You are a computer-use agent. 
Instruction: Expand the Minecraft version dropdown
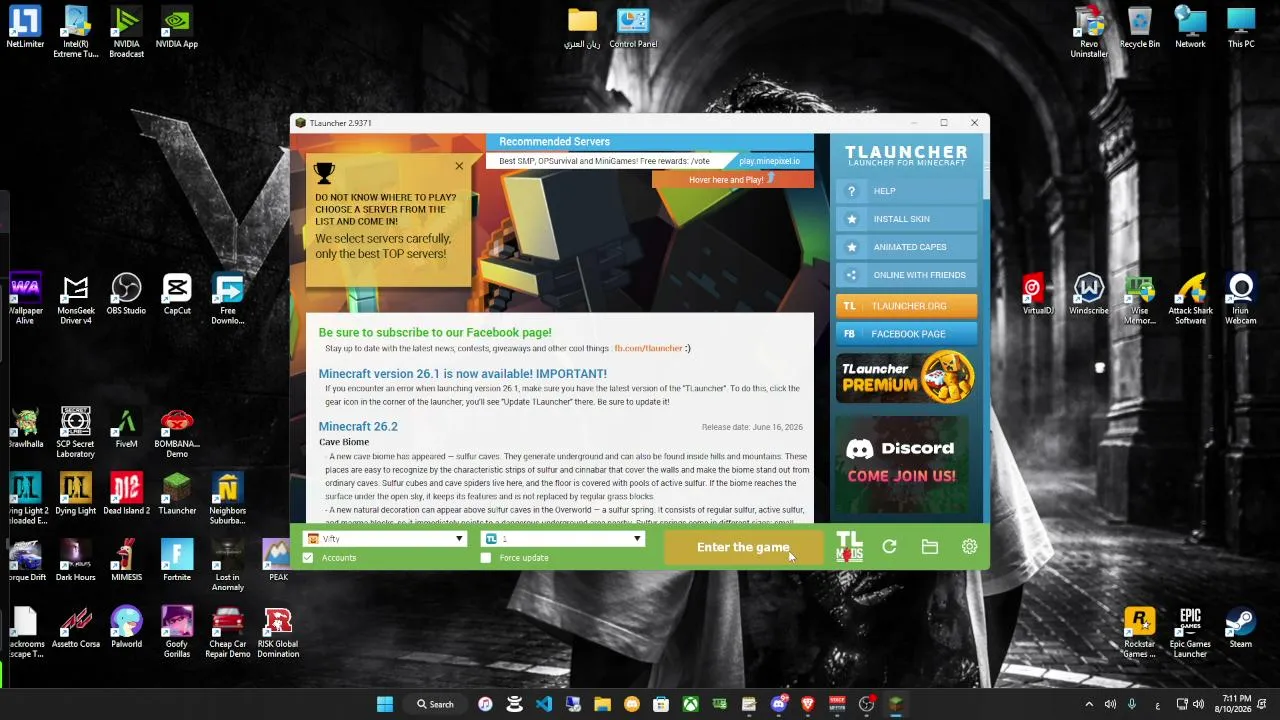pyautogui.click(x=563, y=539)
